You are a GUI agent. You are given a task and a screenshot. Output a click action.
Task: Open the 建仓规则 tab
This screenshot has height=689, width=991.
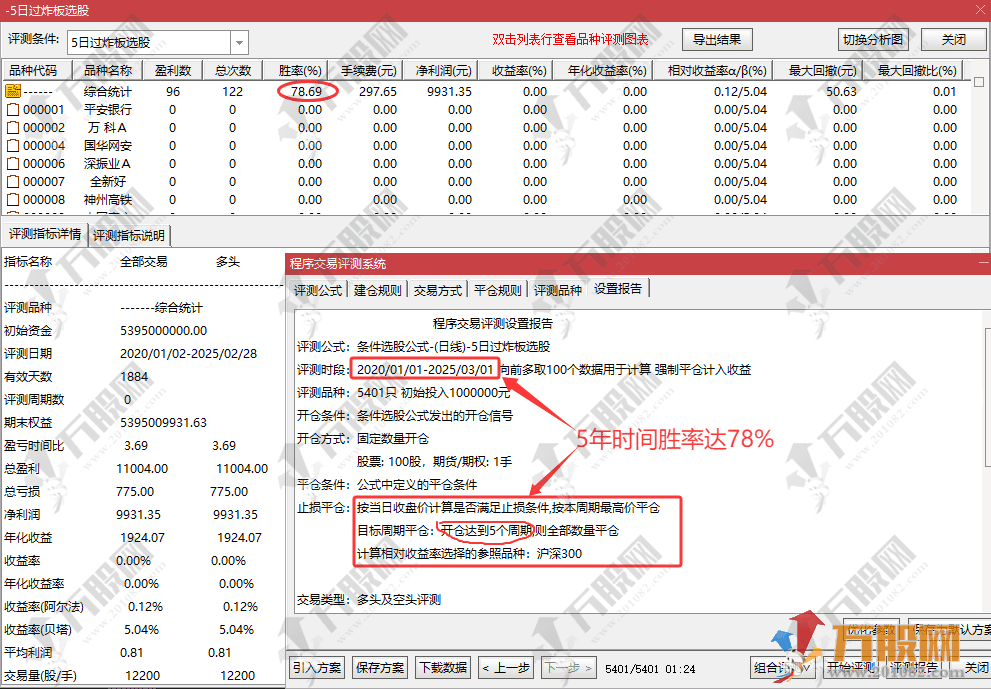pyautogui.click(x=378, y=290)
